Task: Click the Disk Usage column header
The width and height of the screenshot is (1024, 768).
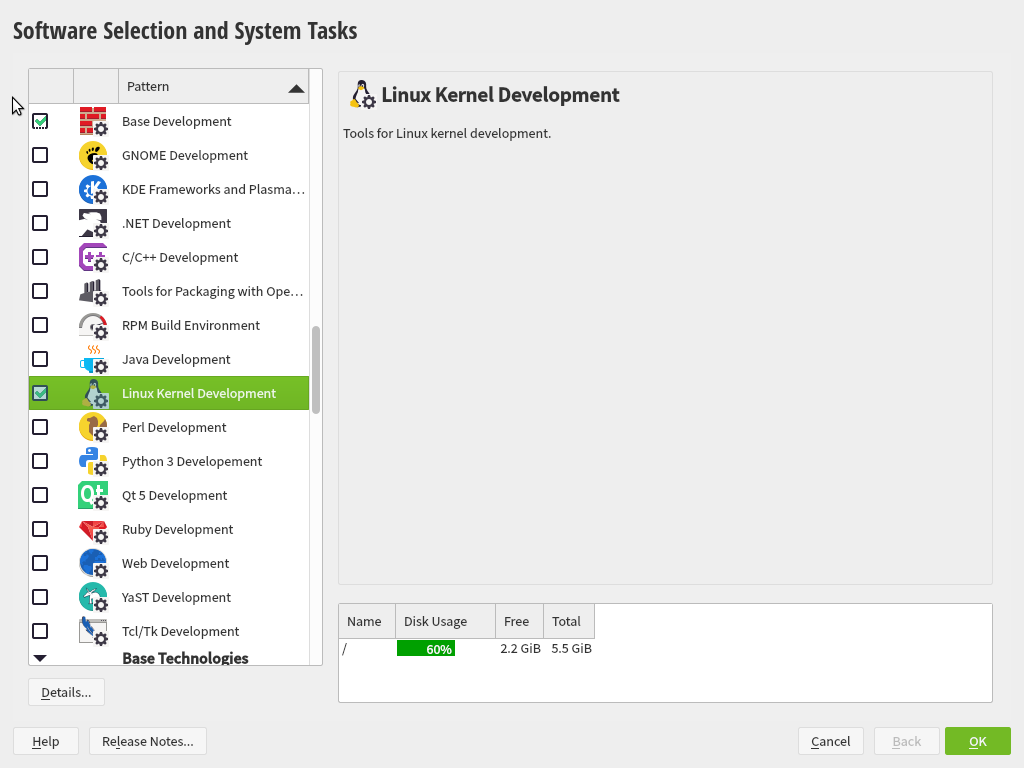Action: pos(445,621)
